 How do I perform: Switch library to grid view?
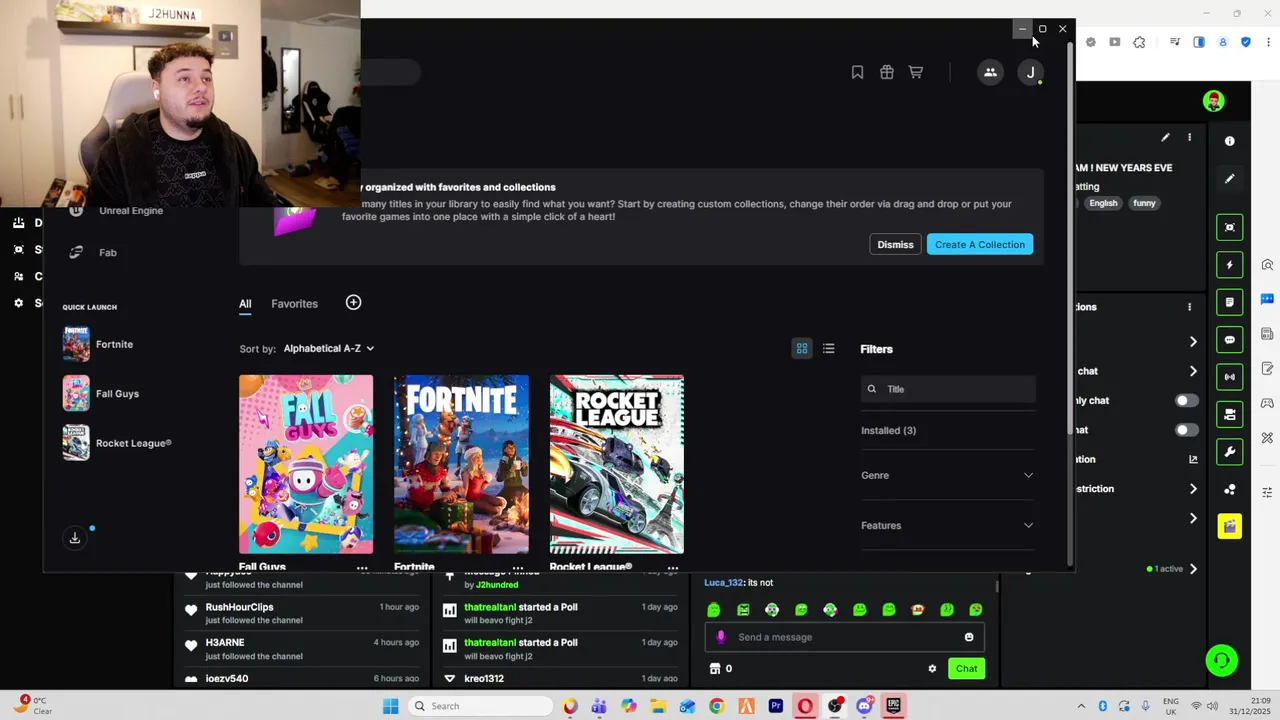coord(802,349)
